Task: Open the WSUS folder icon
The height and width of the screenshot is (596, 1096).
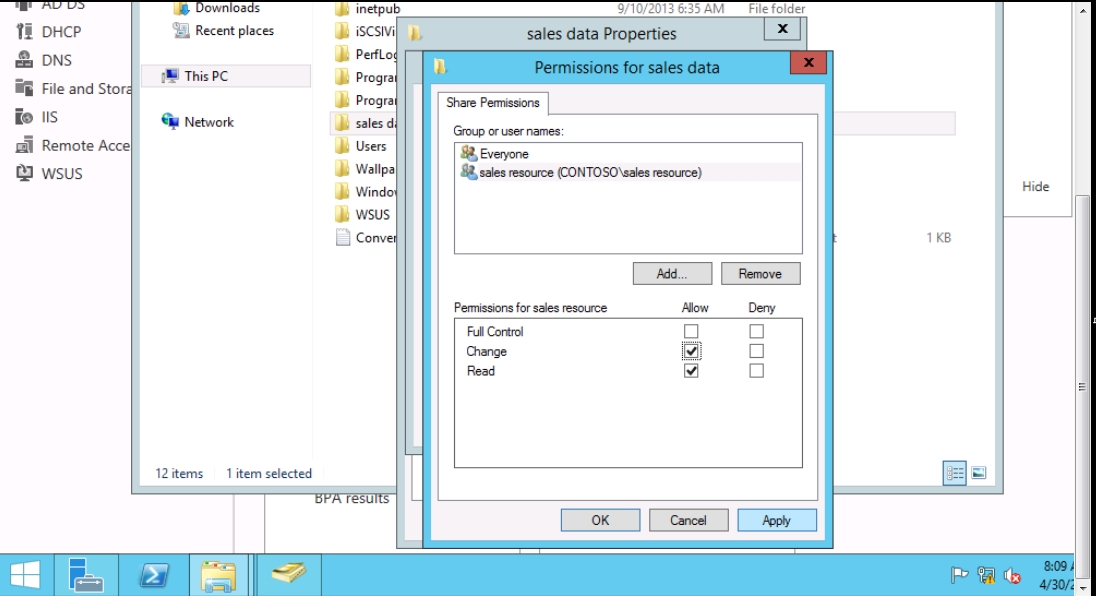Action: pos(342,214)
